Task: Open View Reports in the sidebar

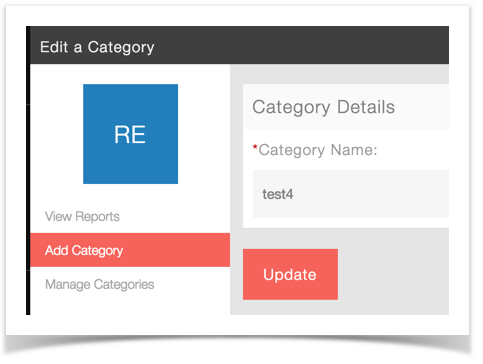Action: [x=82, y=216]
